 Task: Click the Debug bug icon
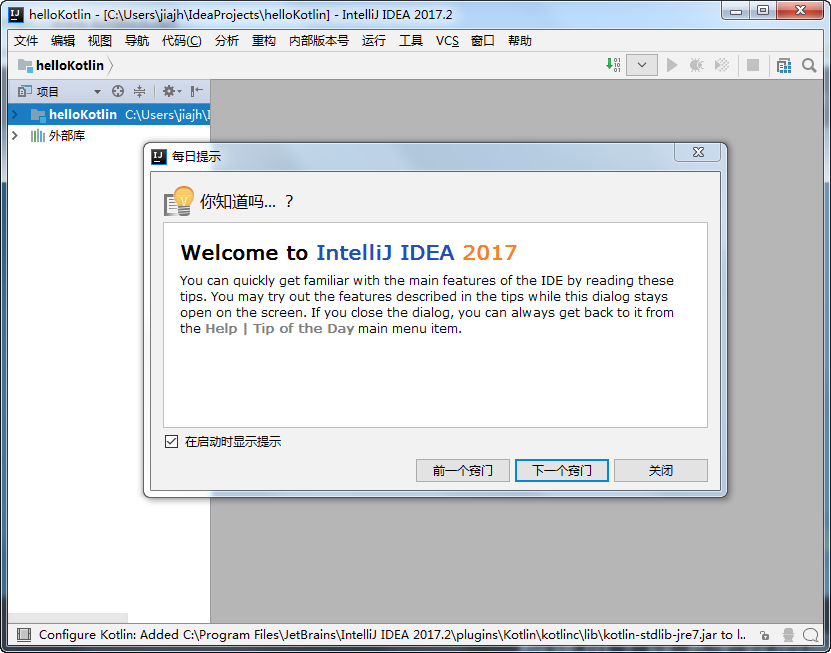point(696,65)
